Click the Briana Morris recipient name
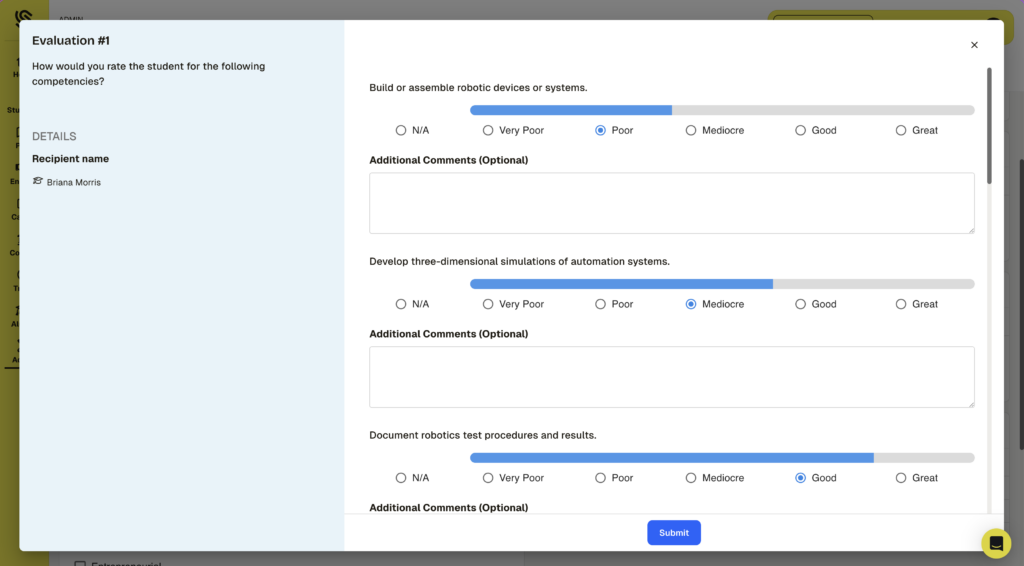Viewport: 1024px width, 566px height. 73,183
